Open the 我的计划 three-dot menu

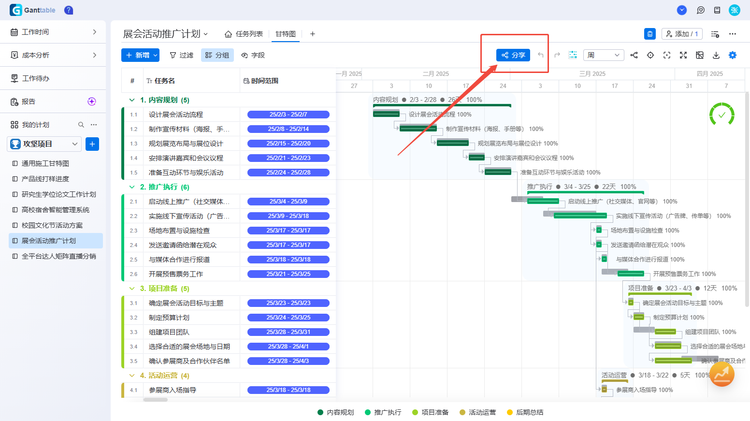94,125
